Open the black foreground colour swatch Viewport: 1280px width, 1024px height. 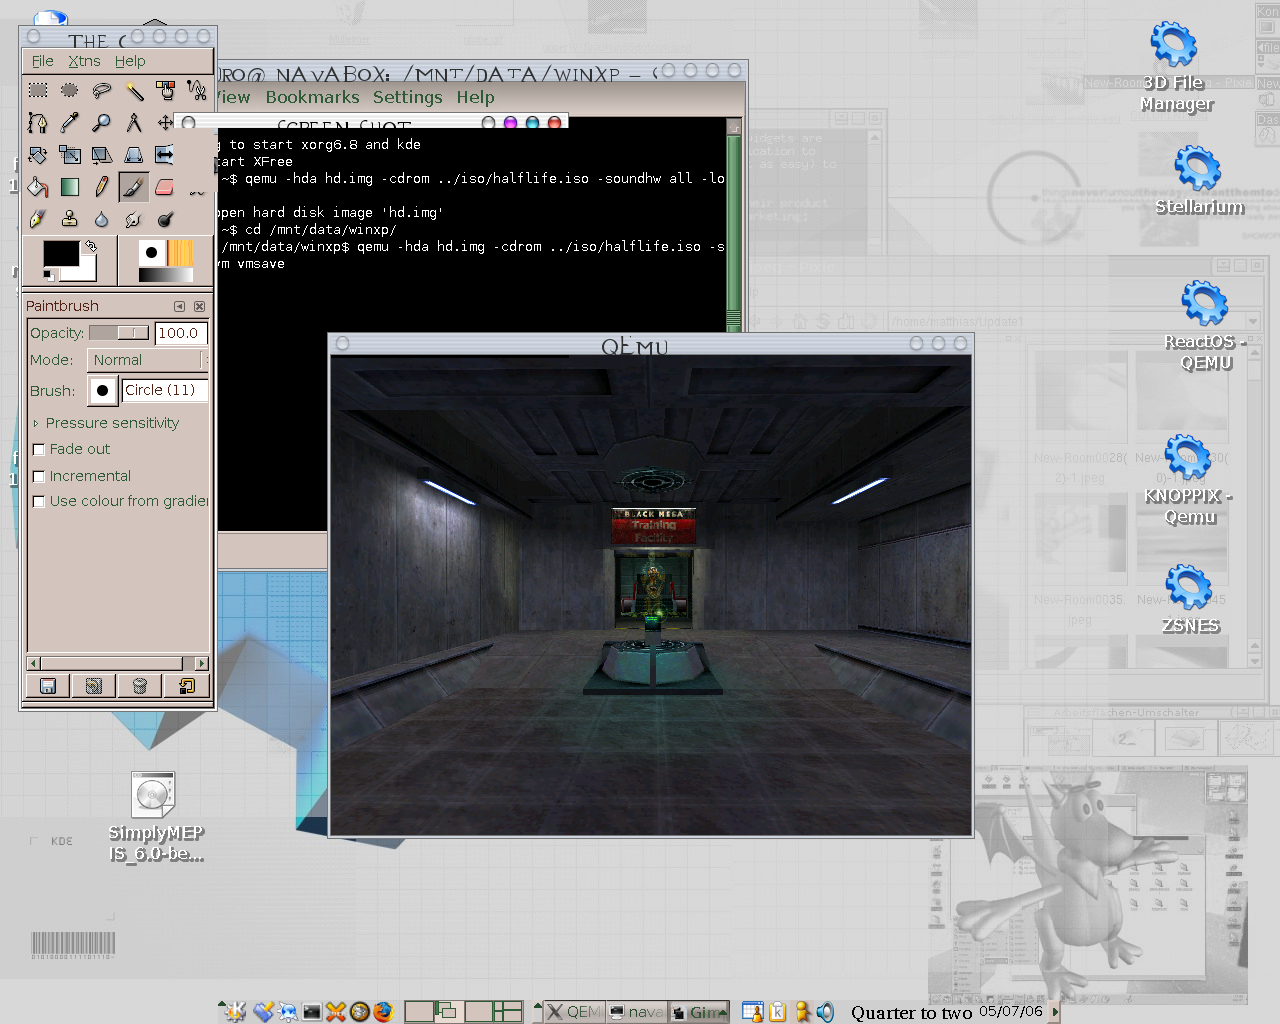tap(60, 253)
